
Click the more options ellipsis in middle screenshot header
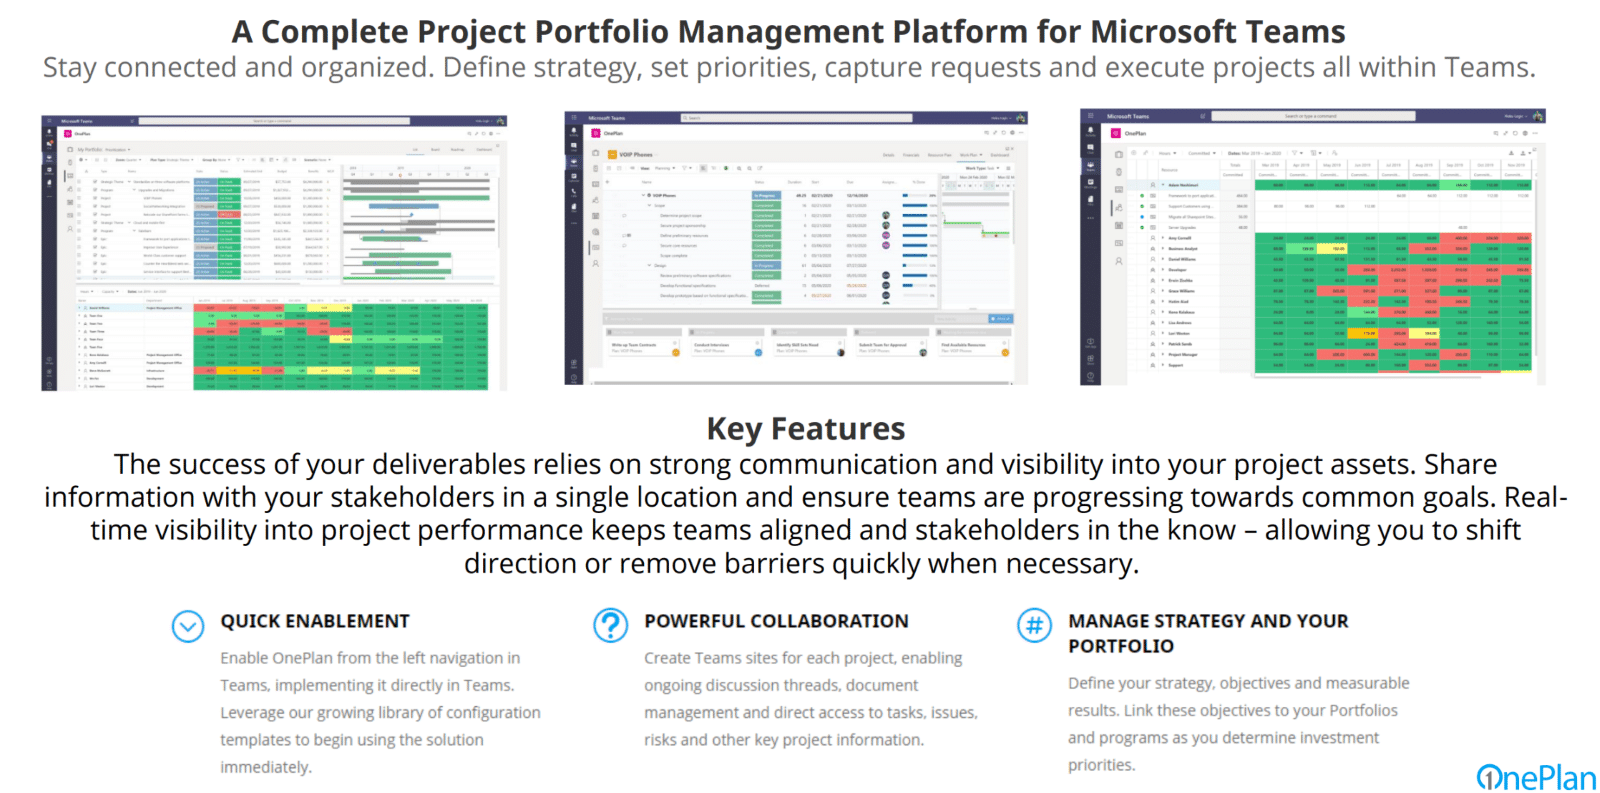click(x=1021, y=133)
